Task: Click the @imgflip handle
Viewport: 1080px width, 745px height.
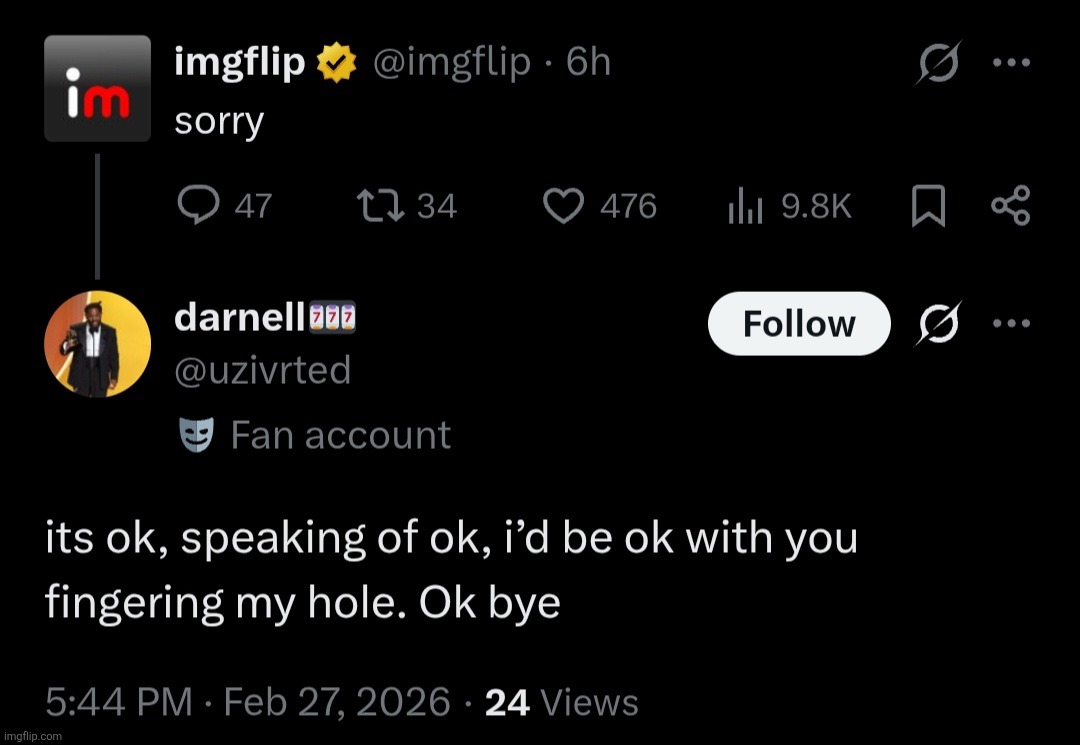Action: [x=451, y=63]
